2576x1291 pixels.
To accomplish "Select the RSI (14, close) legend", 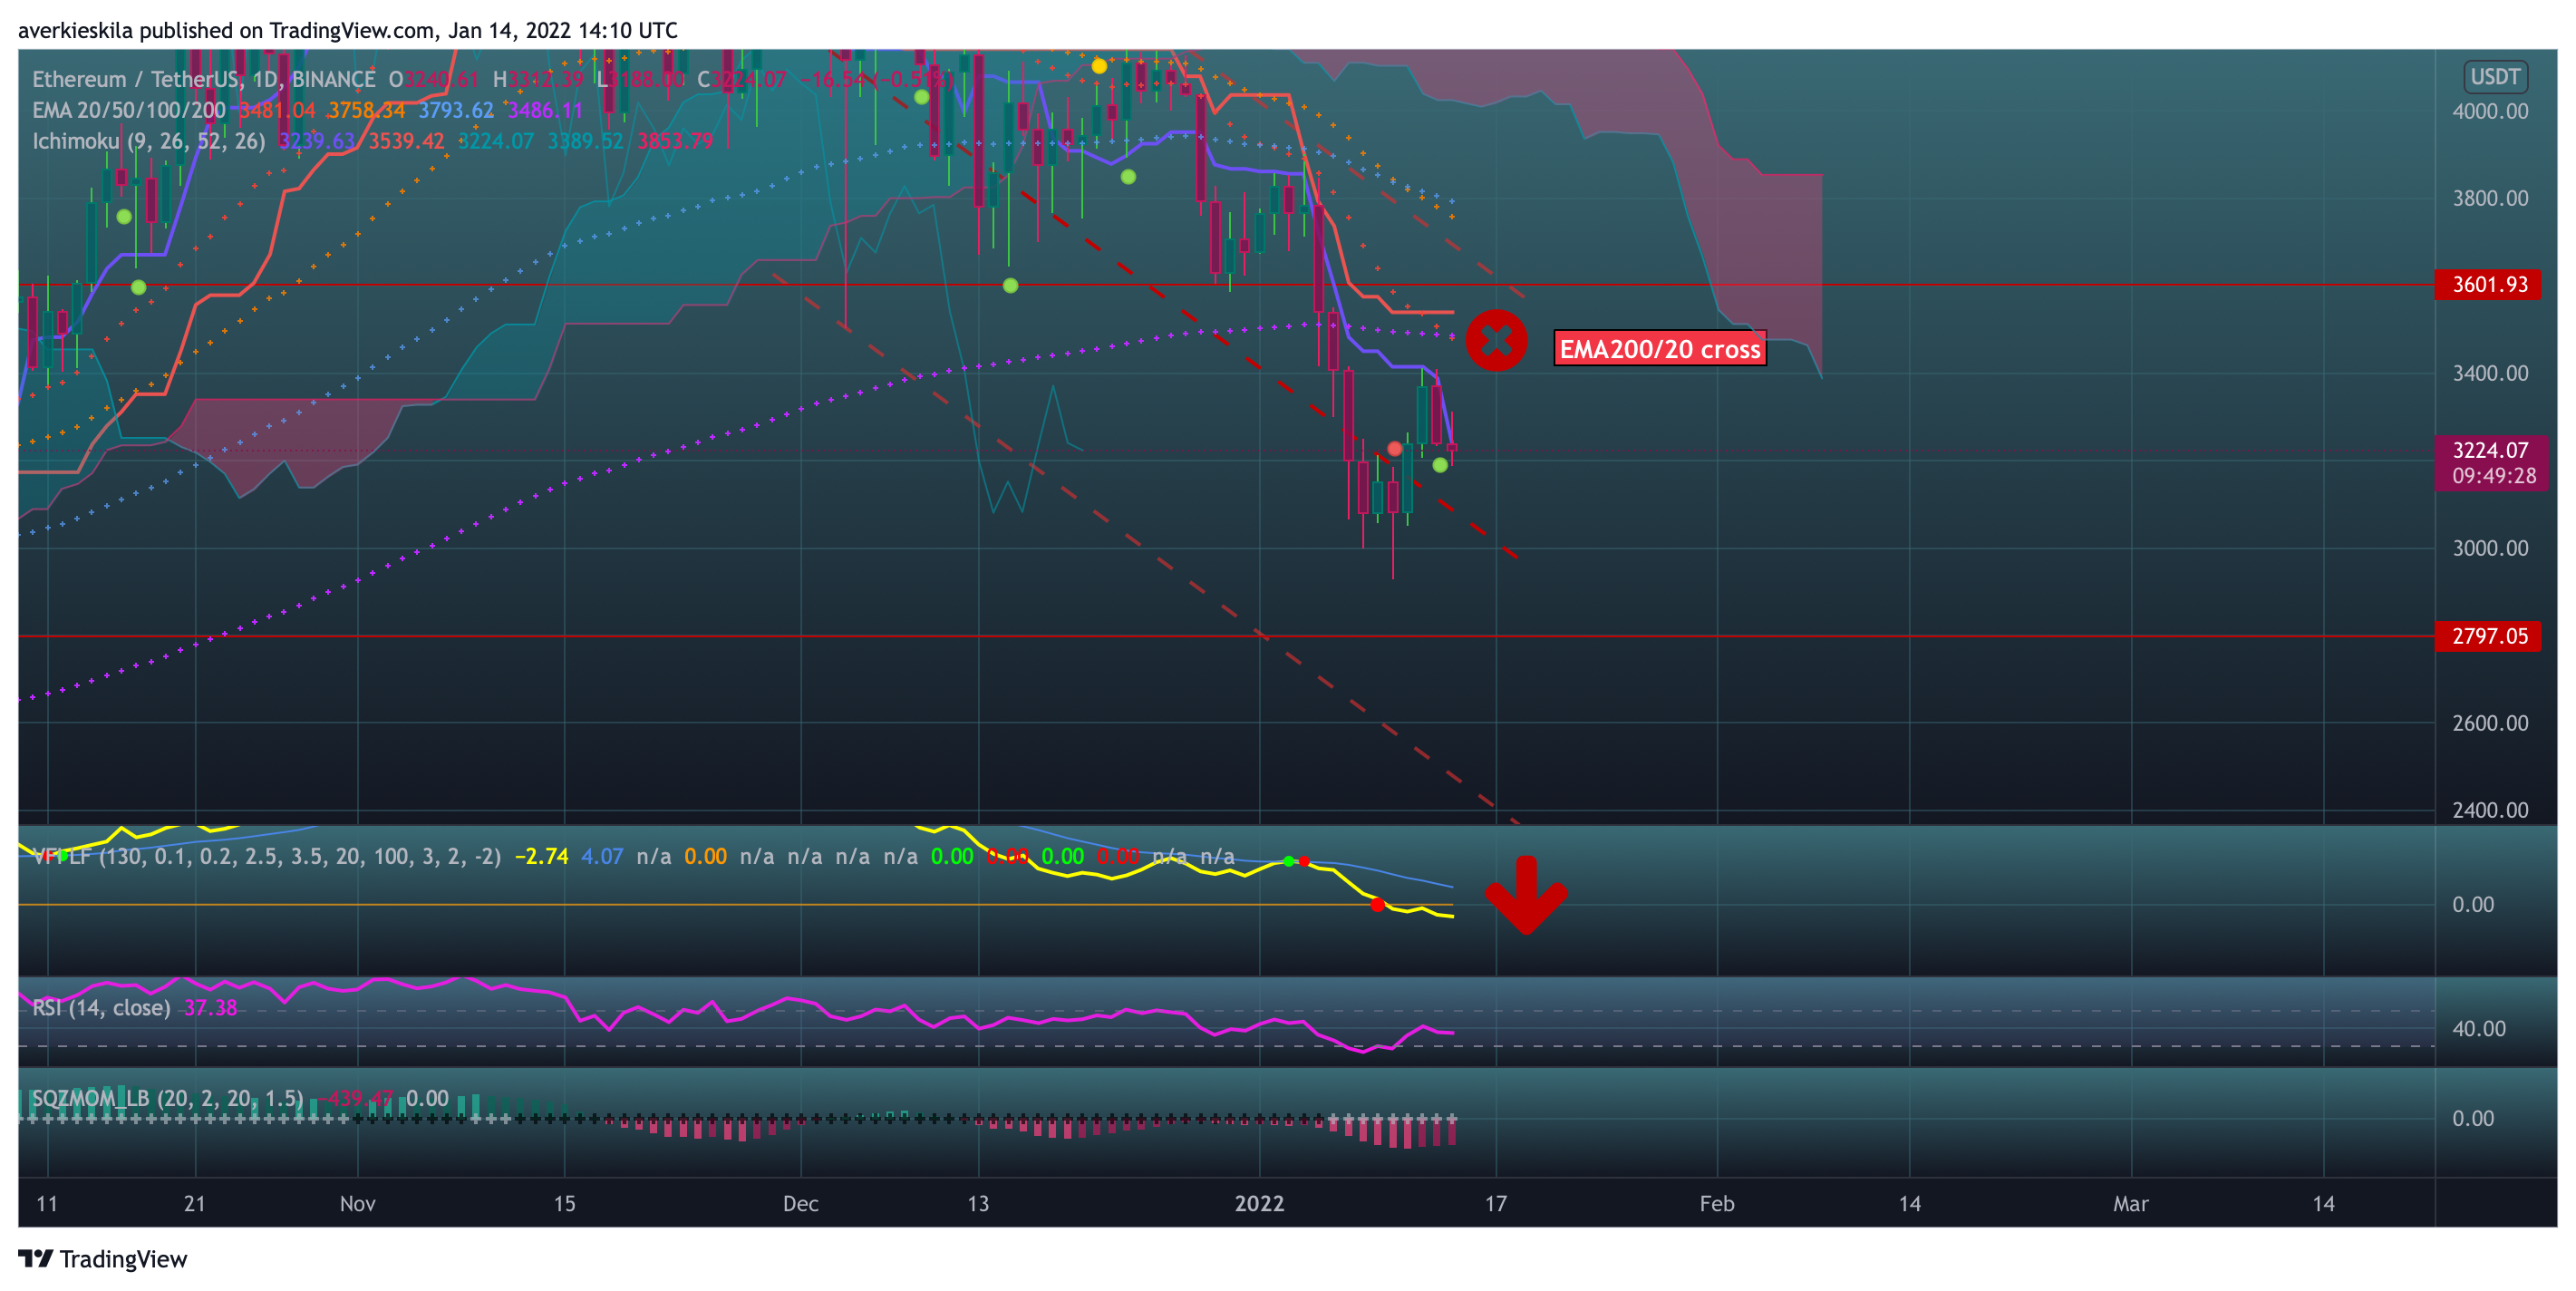I will [x=101, y=1007].
